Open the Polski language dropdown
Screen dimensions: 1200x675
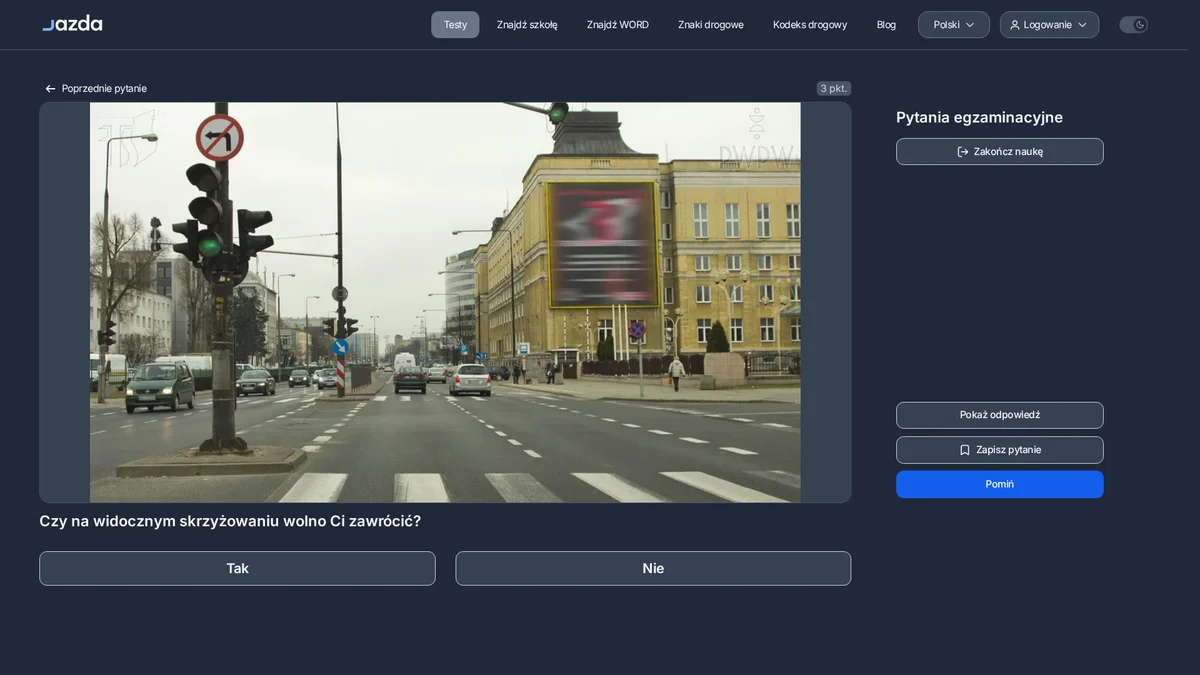click(954, 25)
